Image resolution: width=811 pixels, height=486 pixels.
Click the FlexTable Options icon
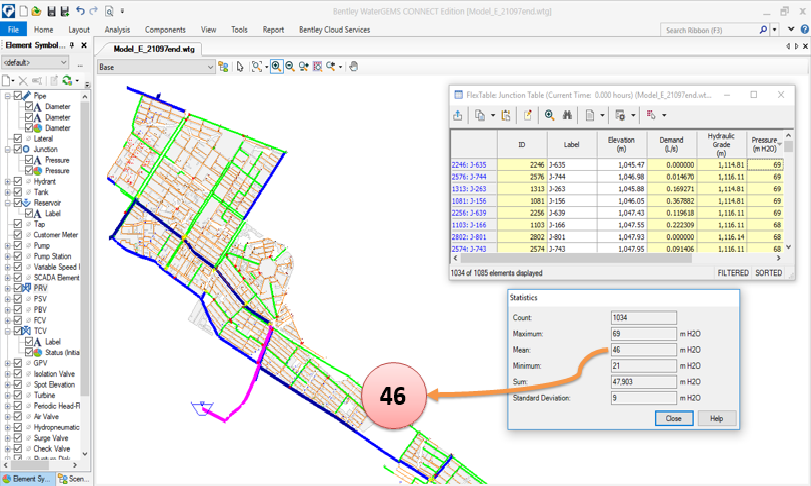tap(620, 115)
